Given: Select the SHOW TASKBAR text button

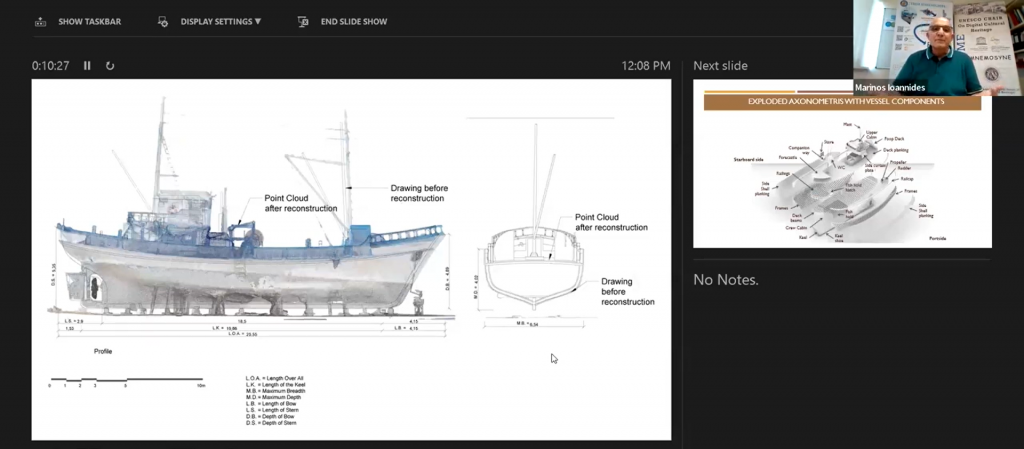Looking at the screenshot, I should point(89,22).
